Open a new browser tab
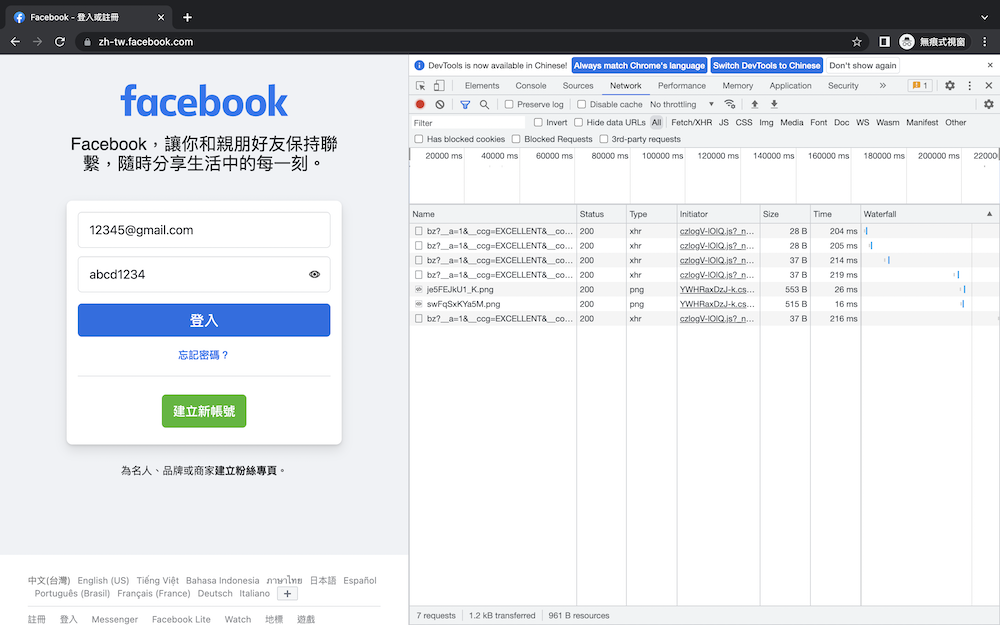 (x=187, y=17)
